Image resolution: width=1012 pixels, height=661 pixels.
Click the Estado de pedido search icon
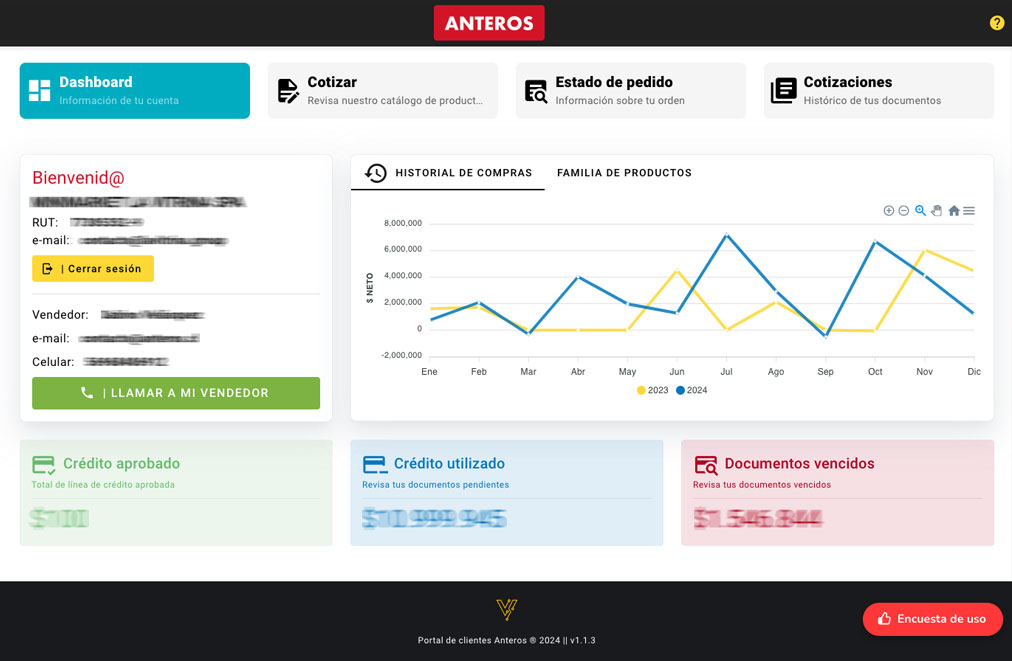coord(536,91)
